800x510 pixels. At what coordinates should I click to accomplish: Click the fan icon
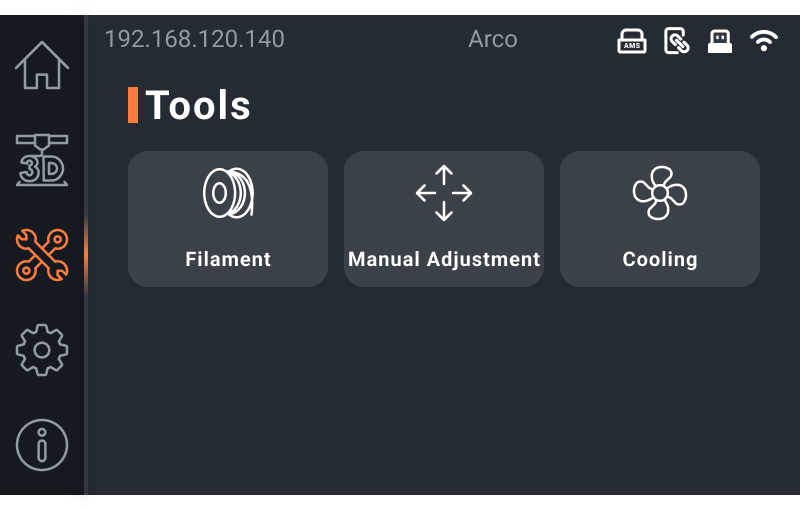pyautogui.click(x=660, y=193)
